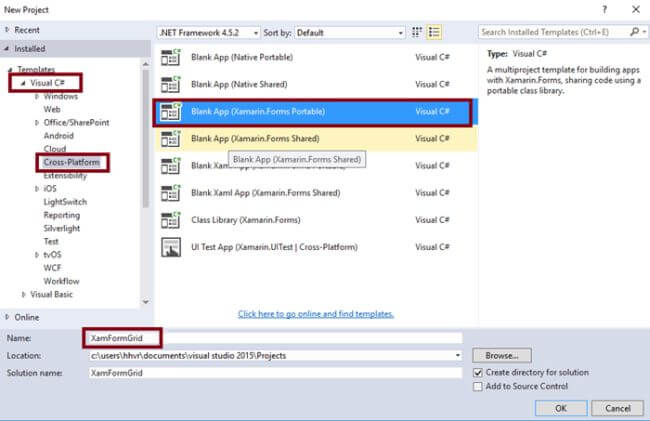650x421 pixels.
Task: Expand the tvOS tree node
Action: [37, 255]
